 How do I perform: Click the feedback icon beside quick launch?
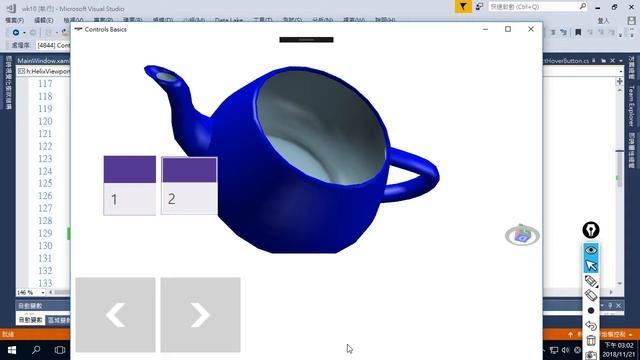(480, 7)
